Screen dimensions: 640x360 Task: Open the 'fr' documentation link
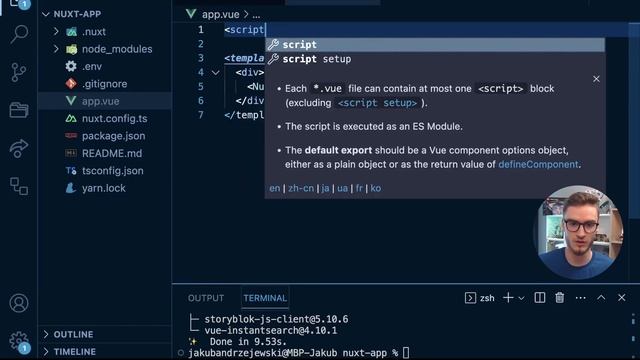click(x=359, y=188)
